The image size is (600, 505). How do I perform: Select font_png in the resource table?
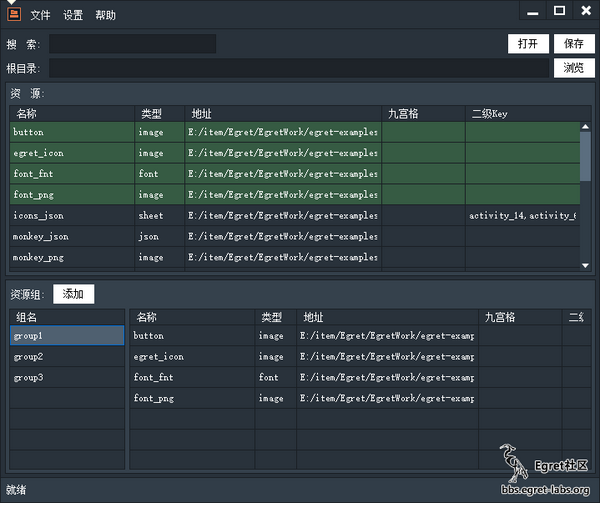tap(295, 195)
